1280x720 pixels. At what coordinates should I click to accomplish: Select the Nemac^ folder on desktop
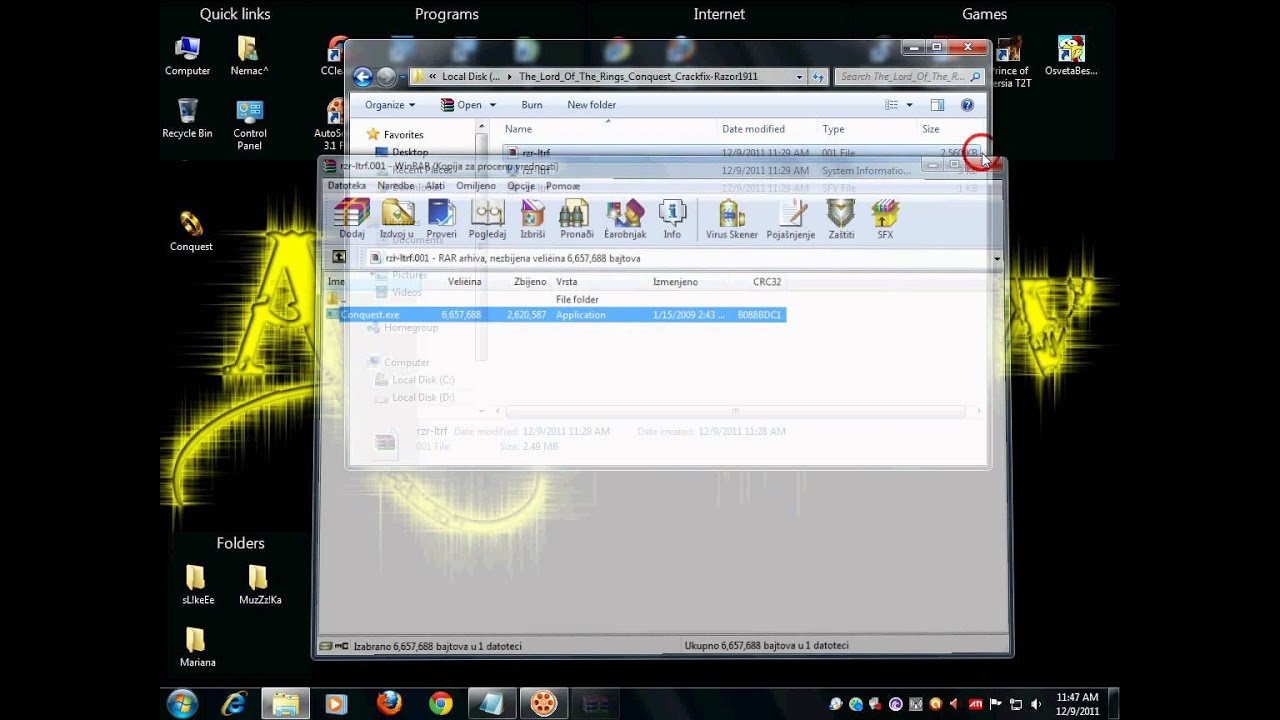pyautogui.click(x=249, y=56)
